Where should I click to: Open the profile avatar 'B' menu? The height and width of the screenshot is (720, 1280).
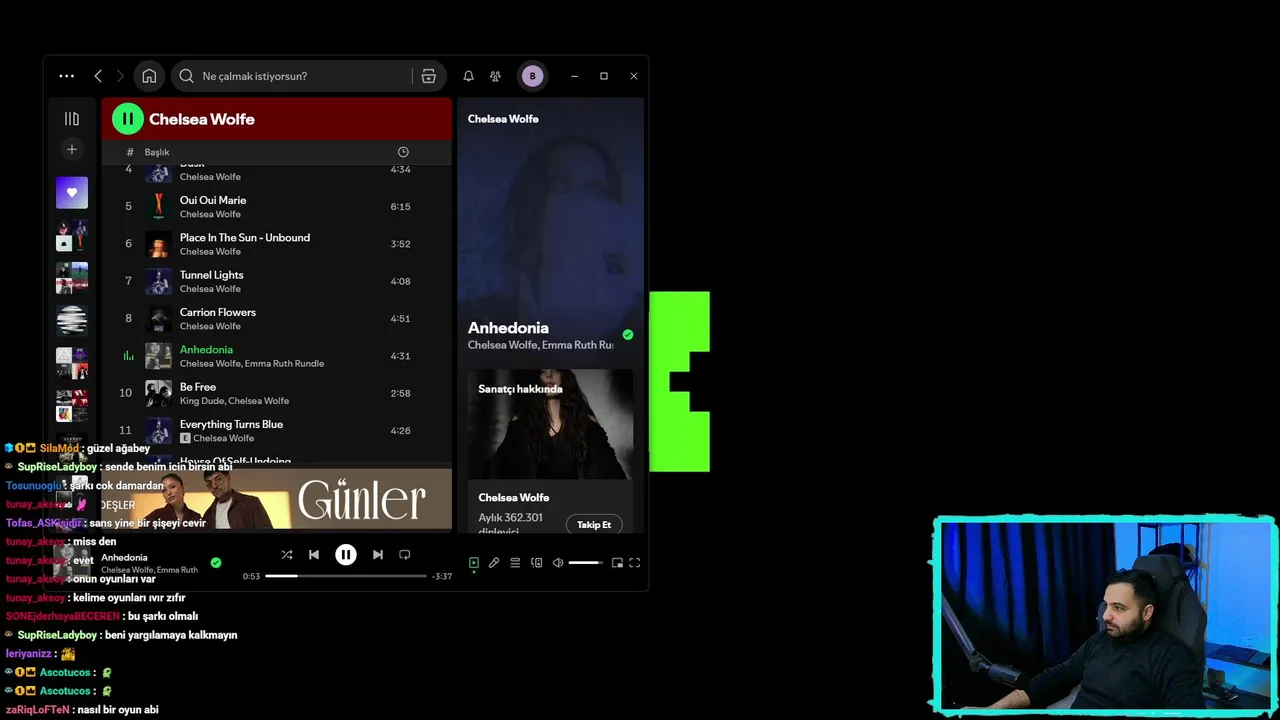[x=532, y=76]
